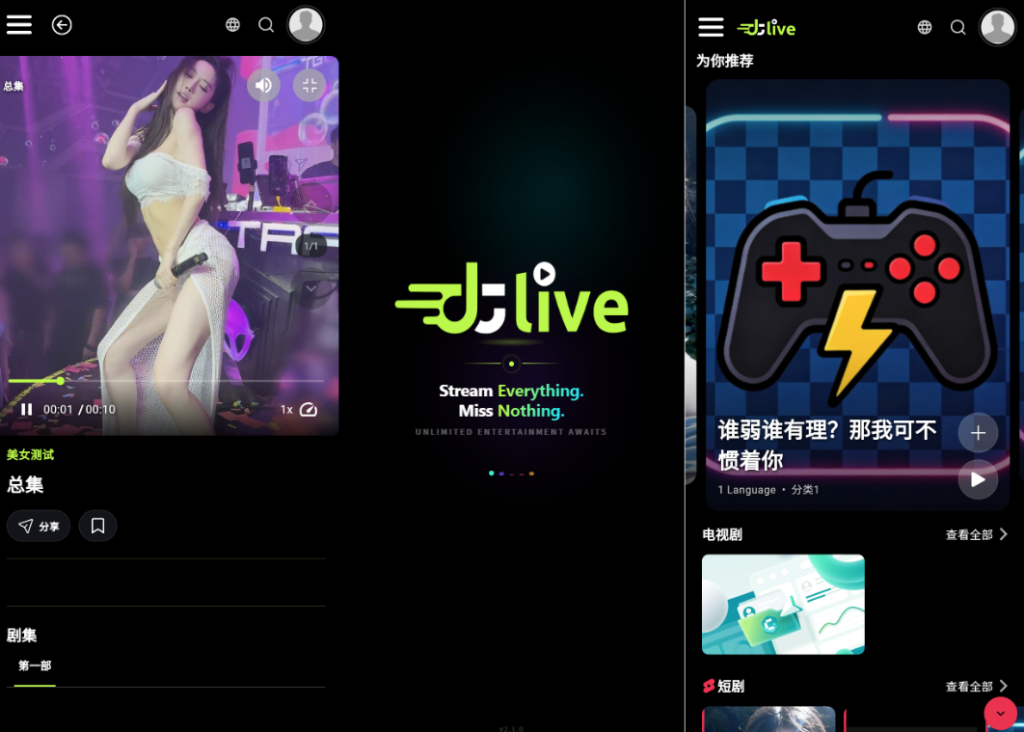
Task: Open the 电视剧 thumbnail card
Action: [x=783, y=604]
